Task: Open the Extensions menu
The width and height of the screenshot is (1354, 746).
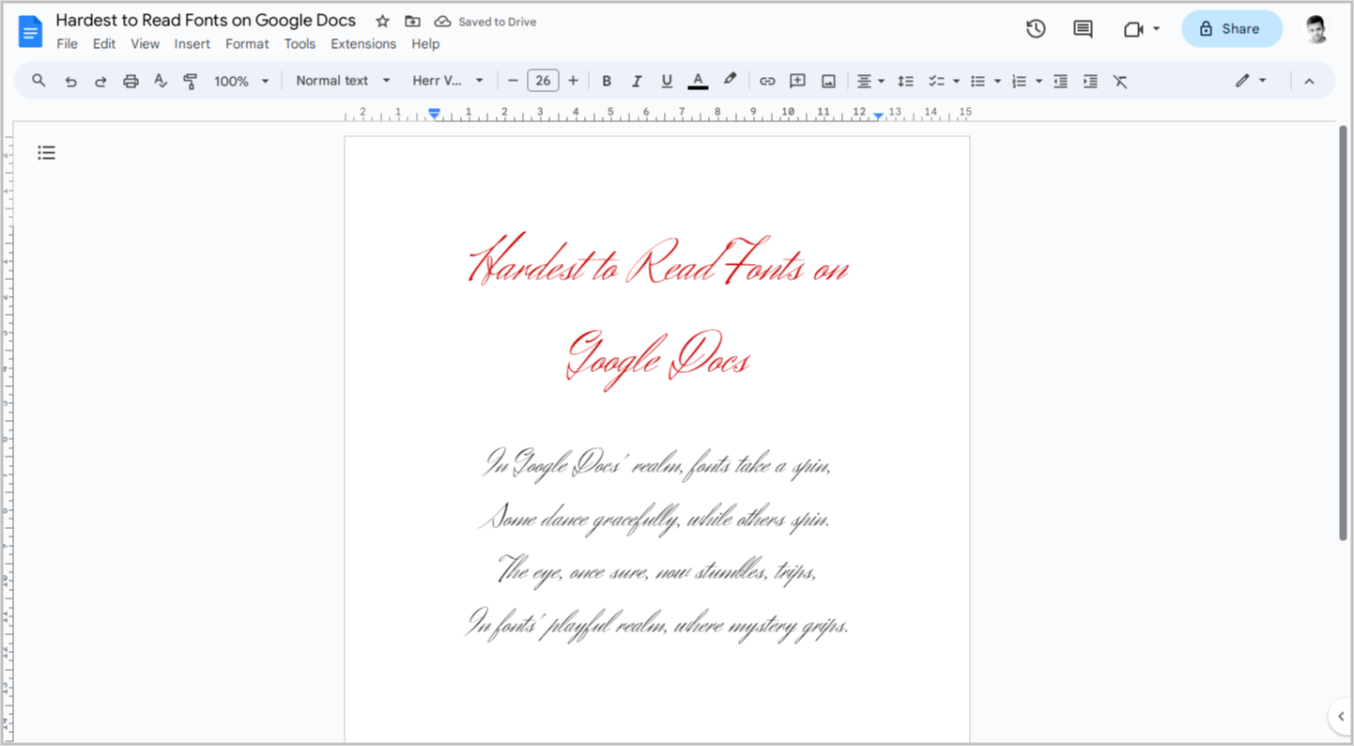Action: coord(363,44)
